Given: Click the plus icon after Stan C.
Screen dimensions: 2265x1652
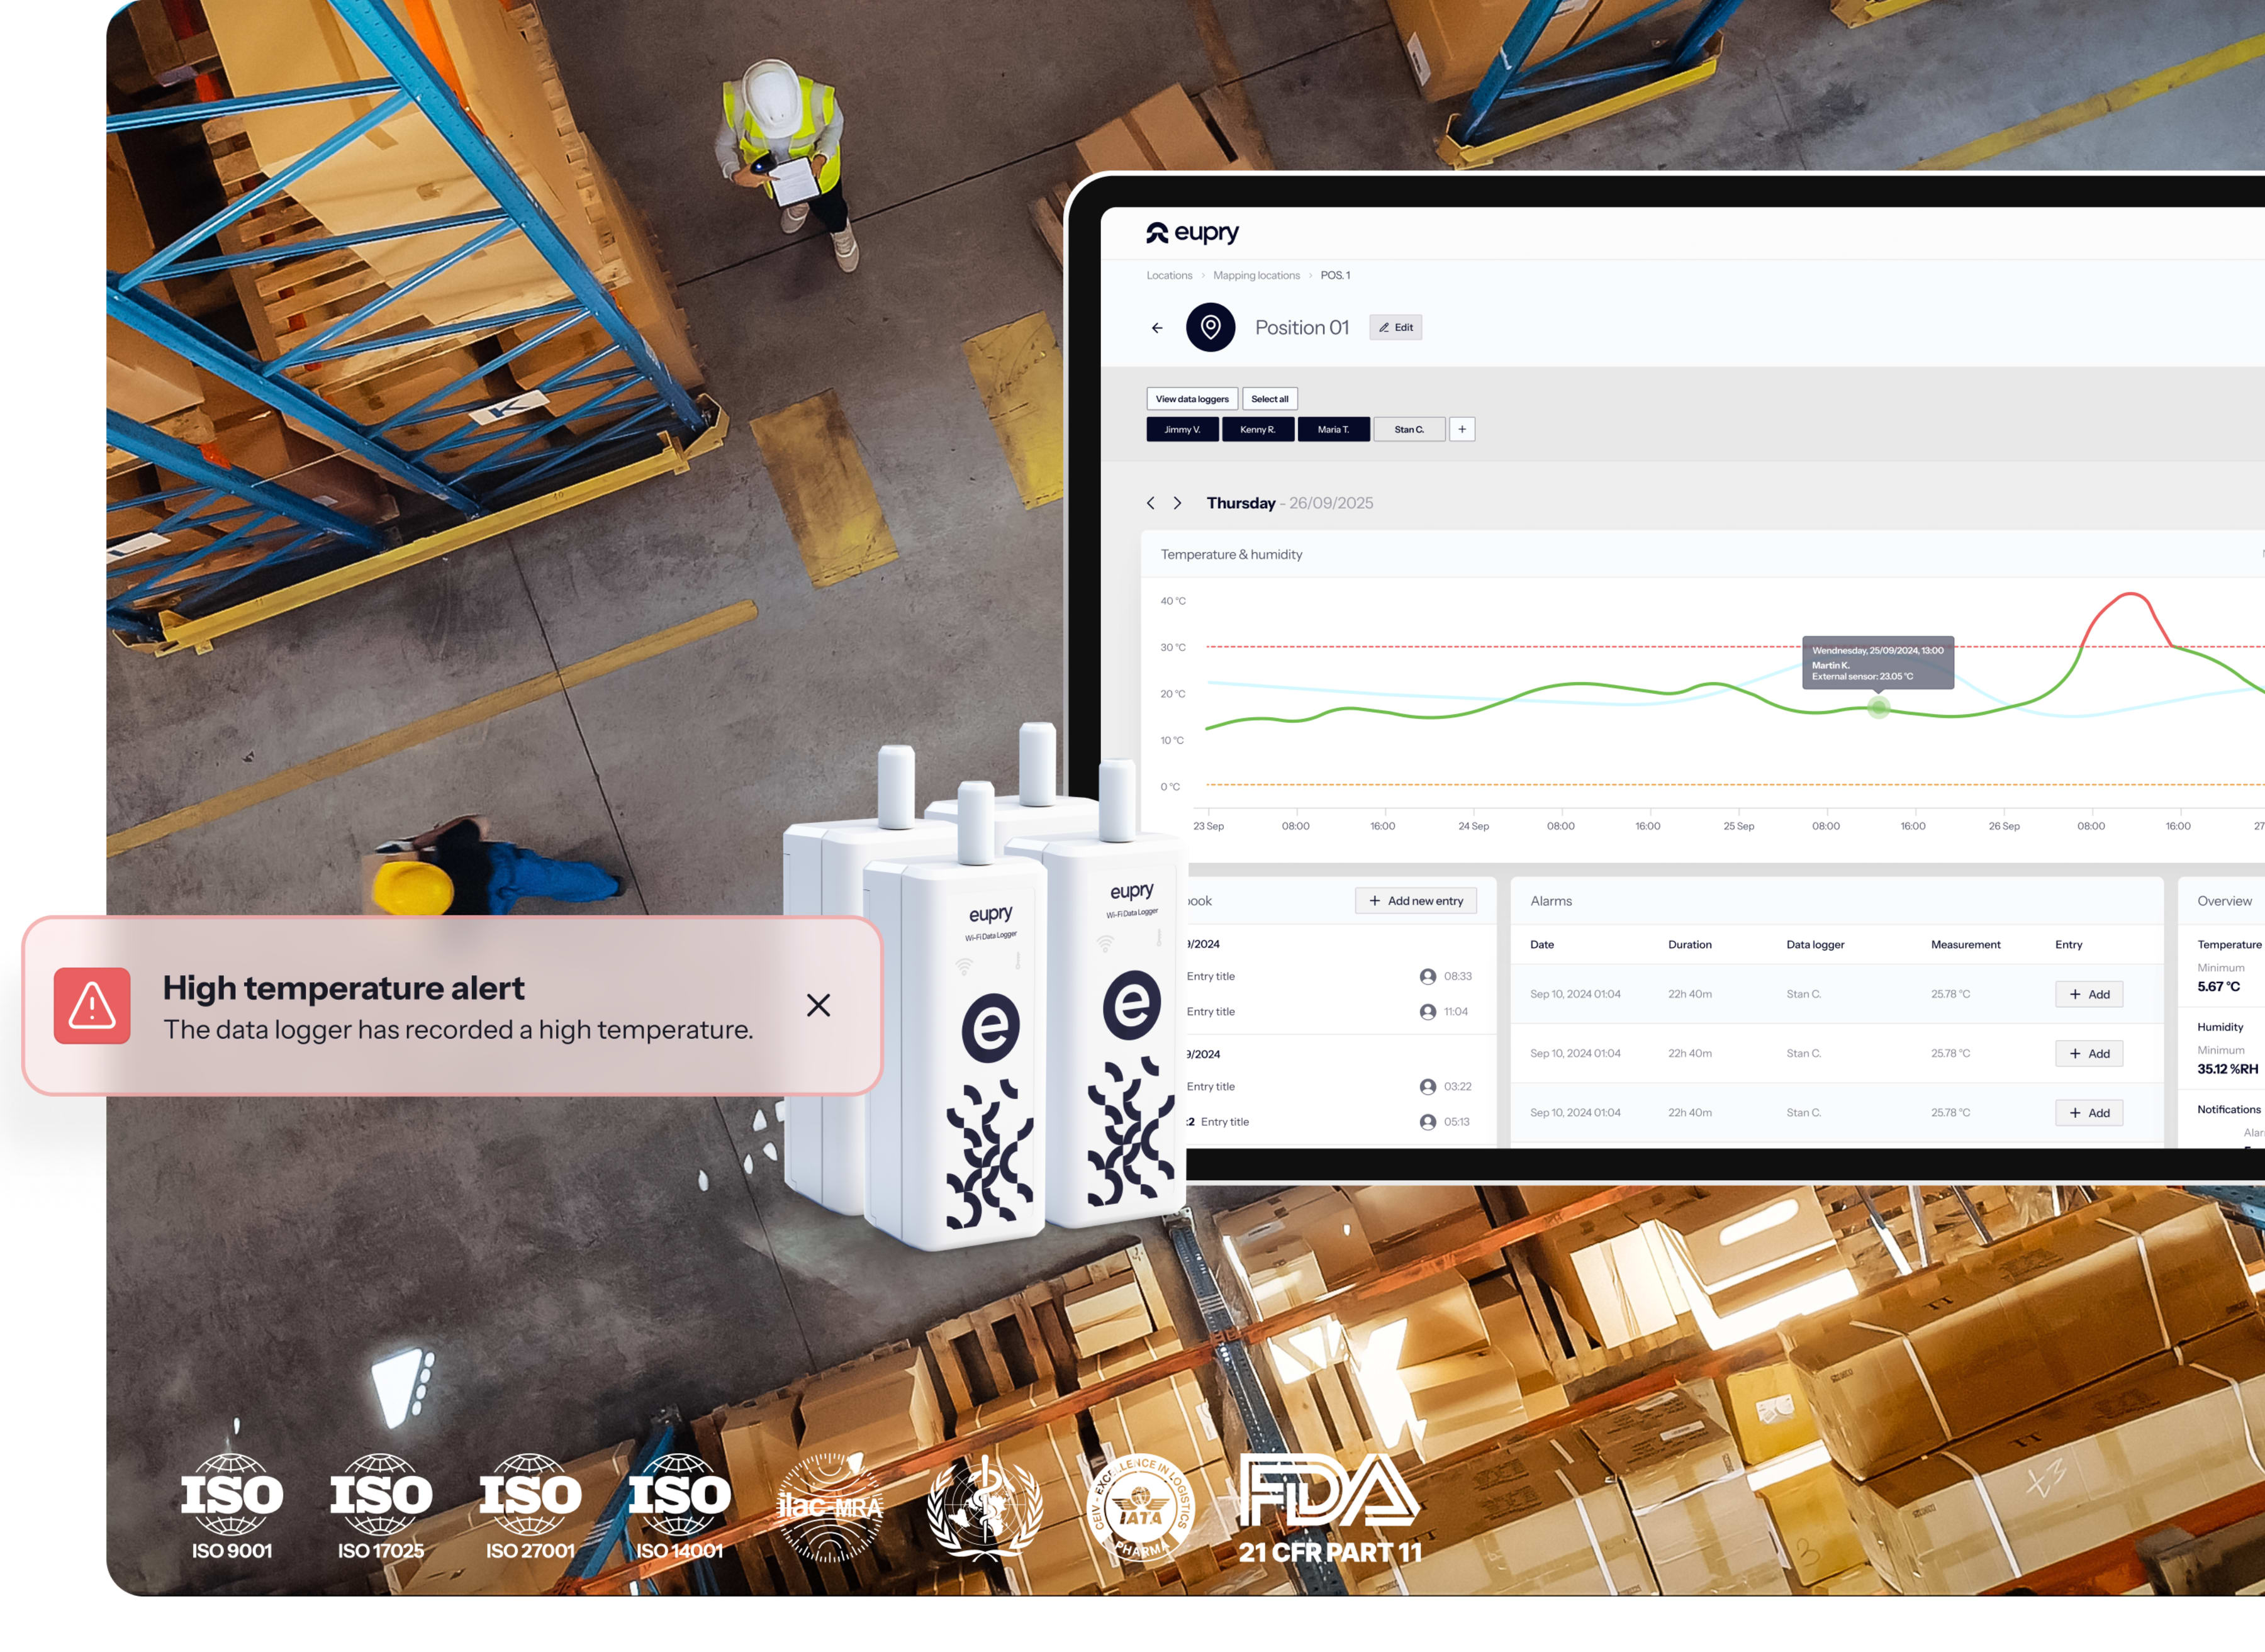Looking at the screenshot, I should pyautogui.click(x=1462, y=429).
